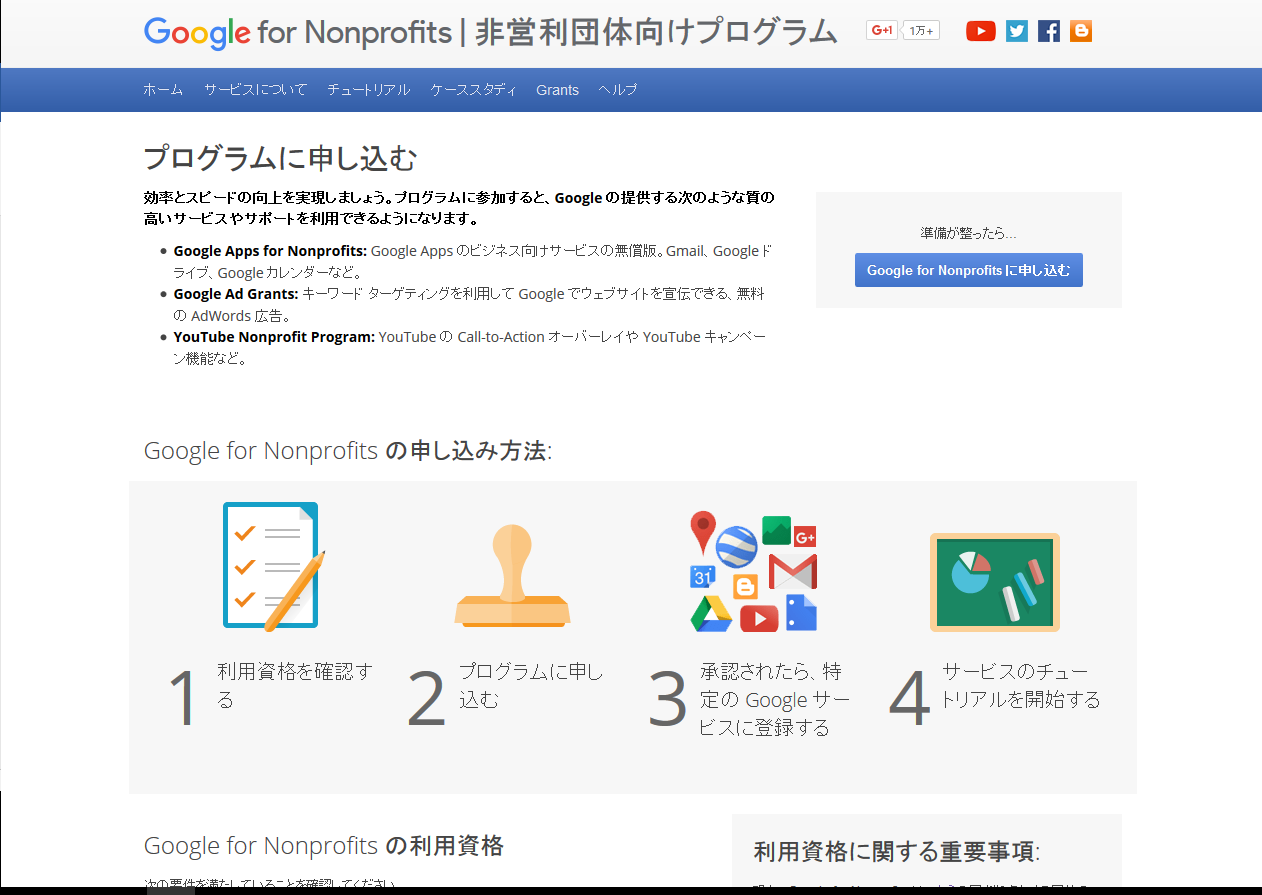Click the Google for Nonprofits の利用資格 heading
The image size is (1262, 895).
click(x=324, y=846)
